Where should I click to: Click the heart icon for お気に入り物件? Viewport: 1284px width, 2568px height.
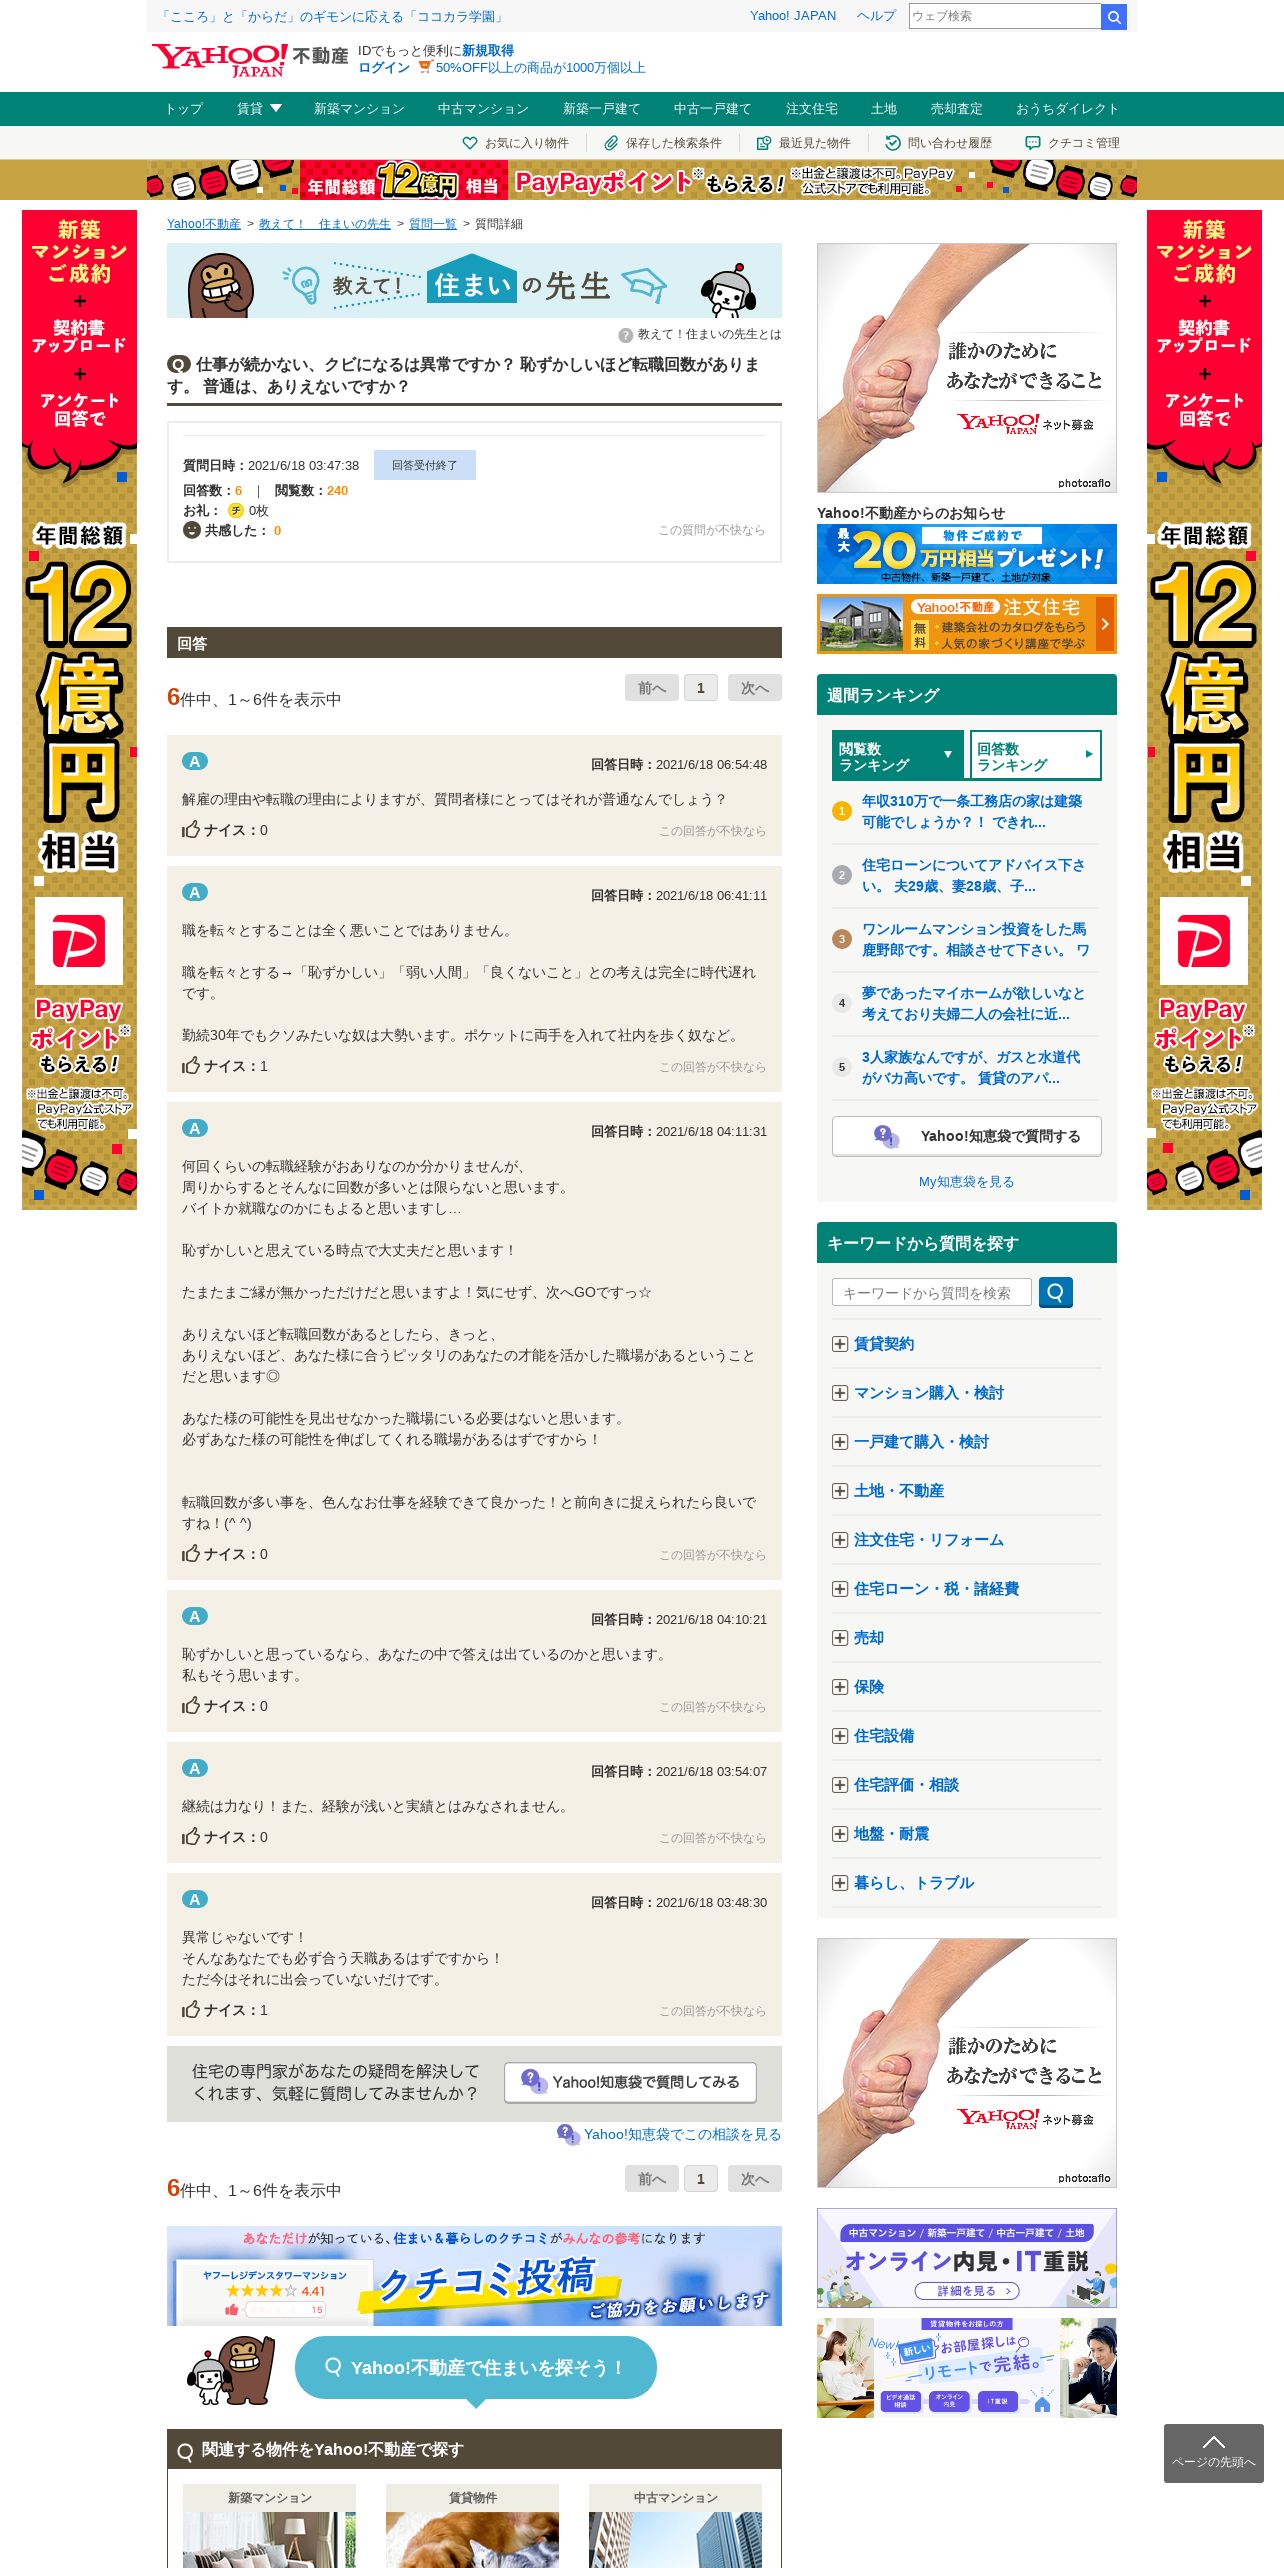click(469, 143)
